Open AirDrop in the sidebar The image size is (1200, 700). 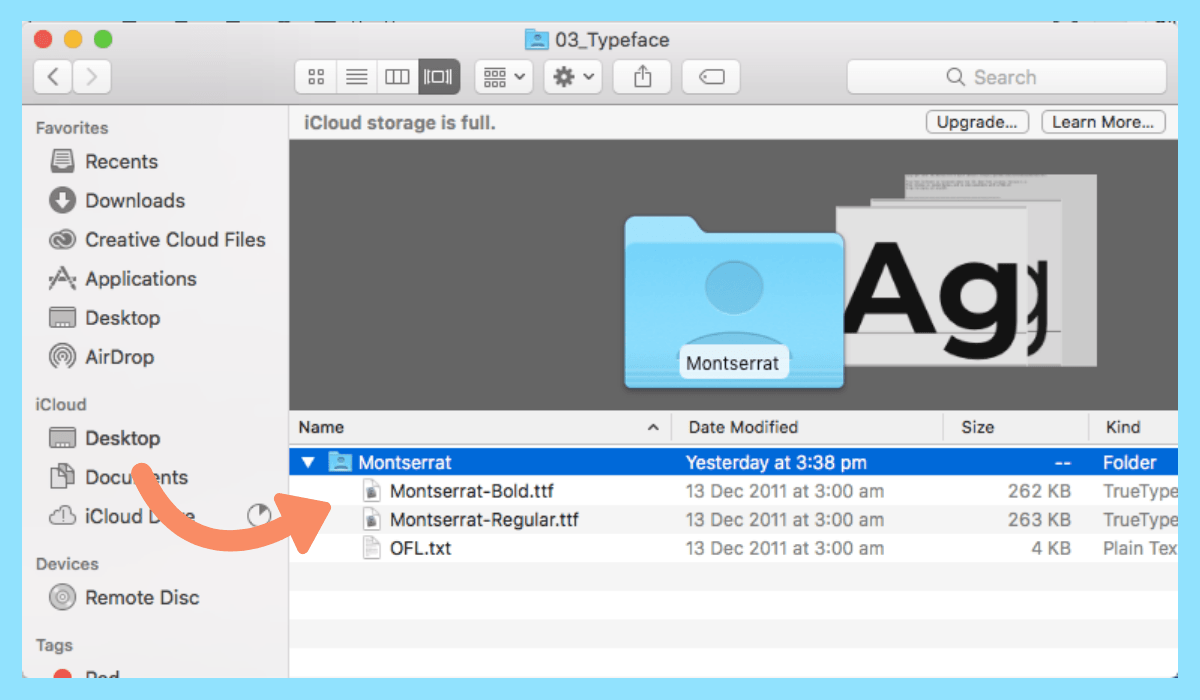pyautogui.click(x=101, y=356)
